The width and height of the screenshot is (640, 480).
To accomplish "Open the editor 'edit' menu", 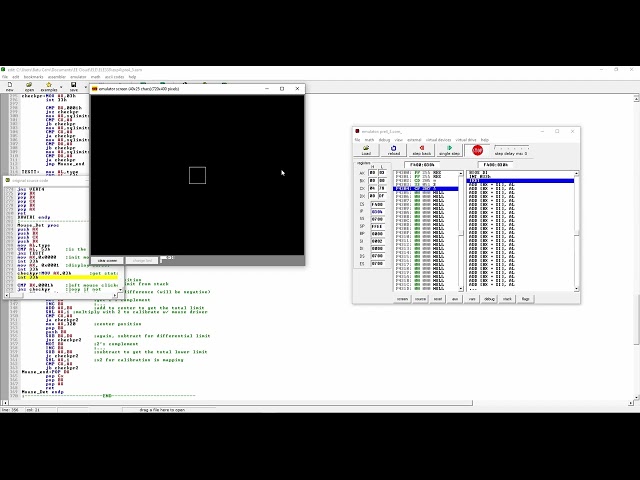I will (x=16, y=77).
